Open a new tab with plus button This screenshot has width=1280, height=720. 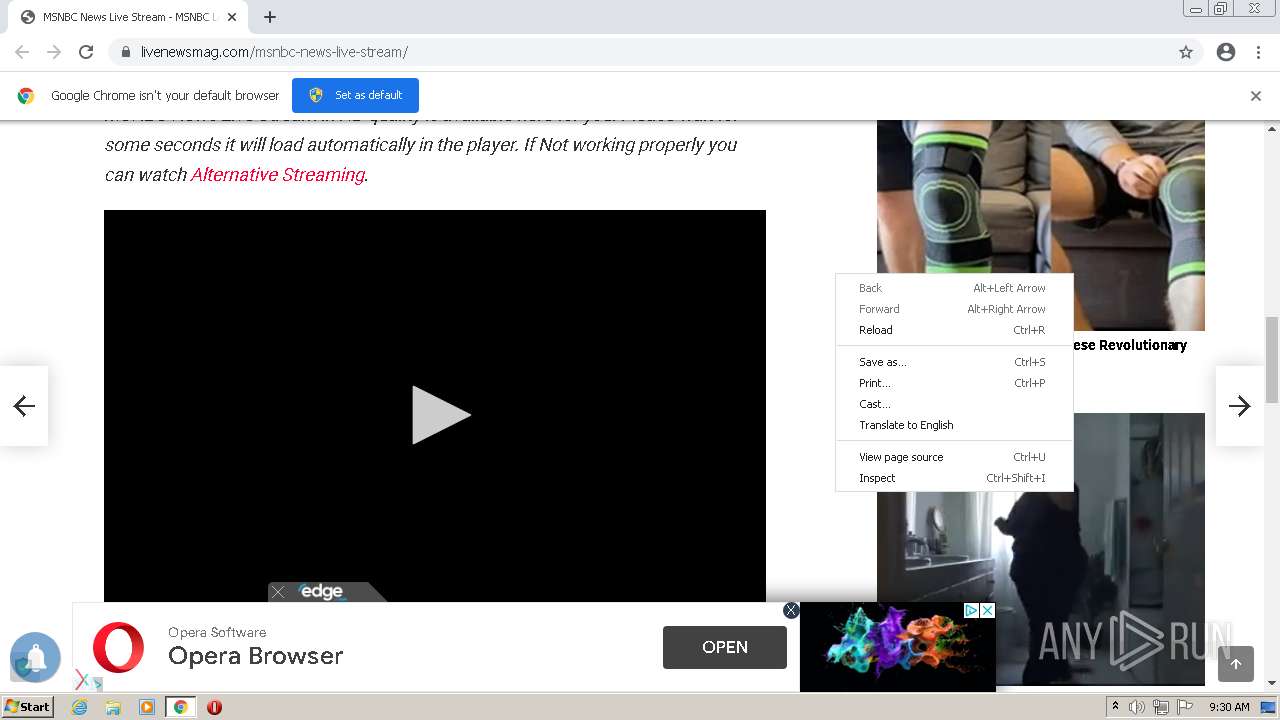pyautogui.click(x=270, y=17)
